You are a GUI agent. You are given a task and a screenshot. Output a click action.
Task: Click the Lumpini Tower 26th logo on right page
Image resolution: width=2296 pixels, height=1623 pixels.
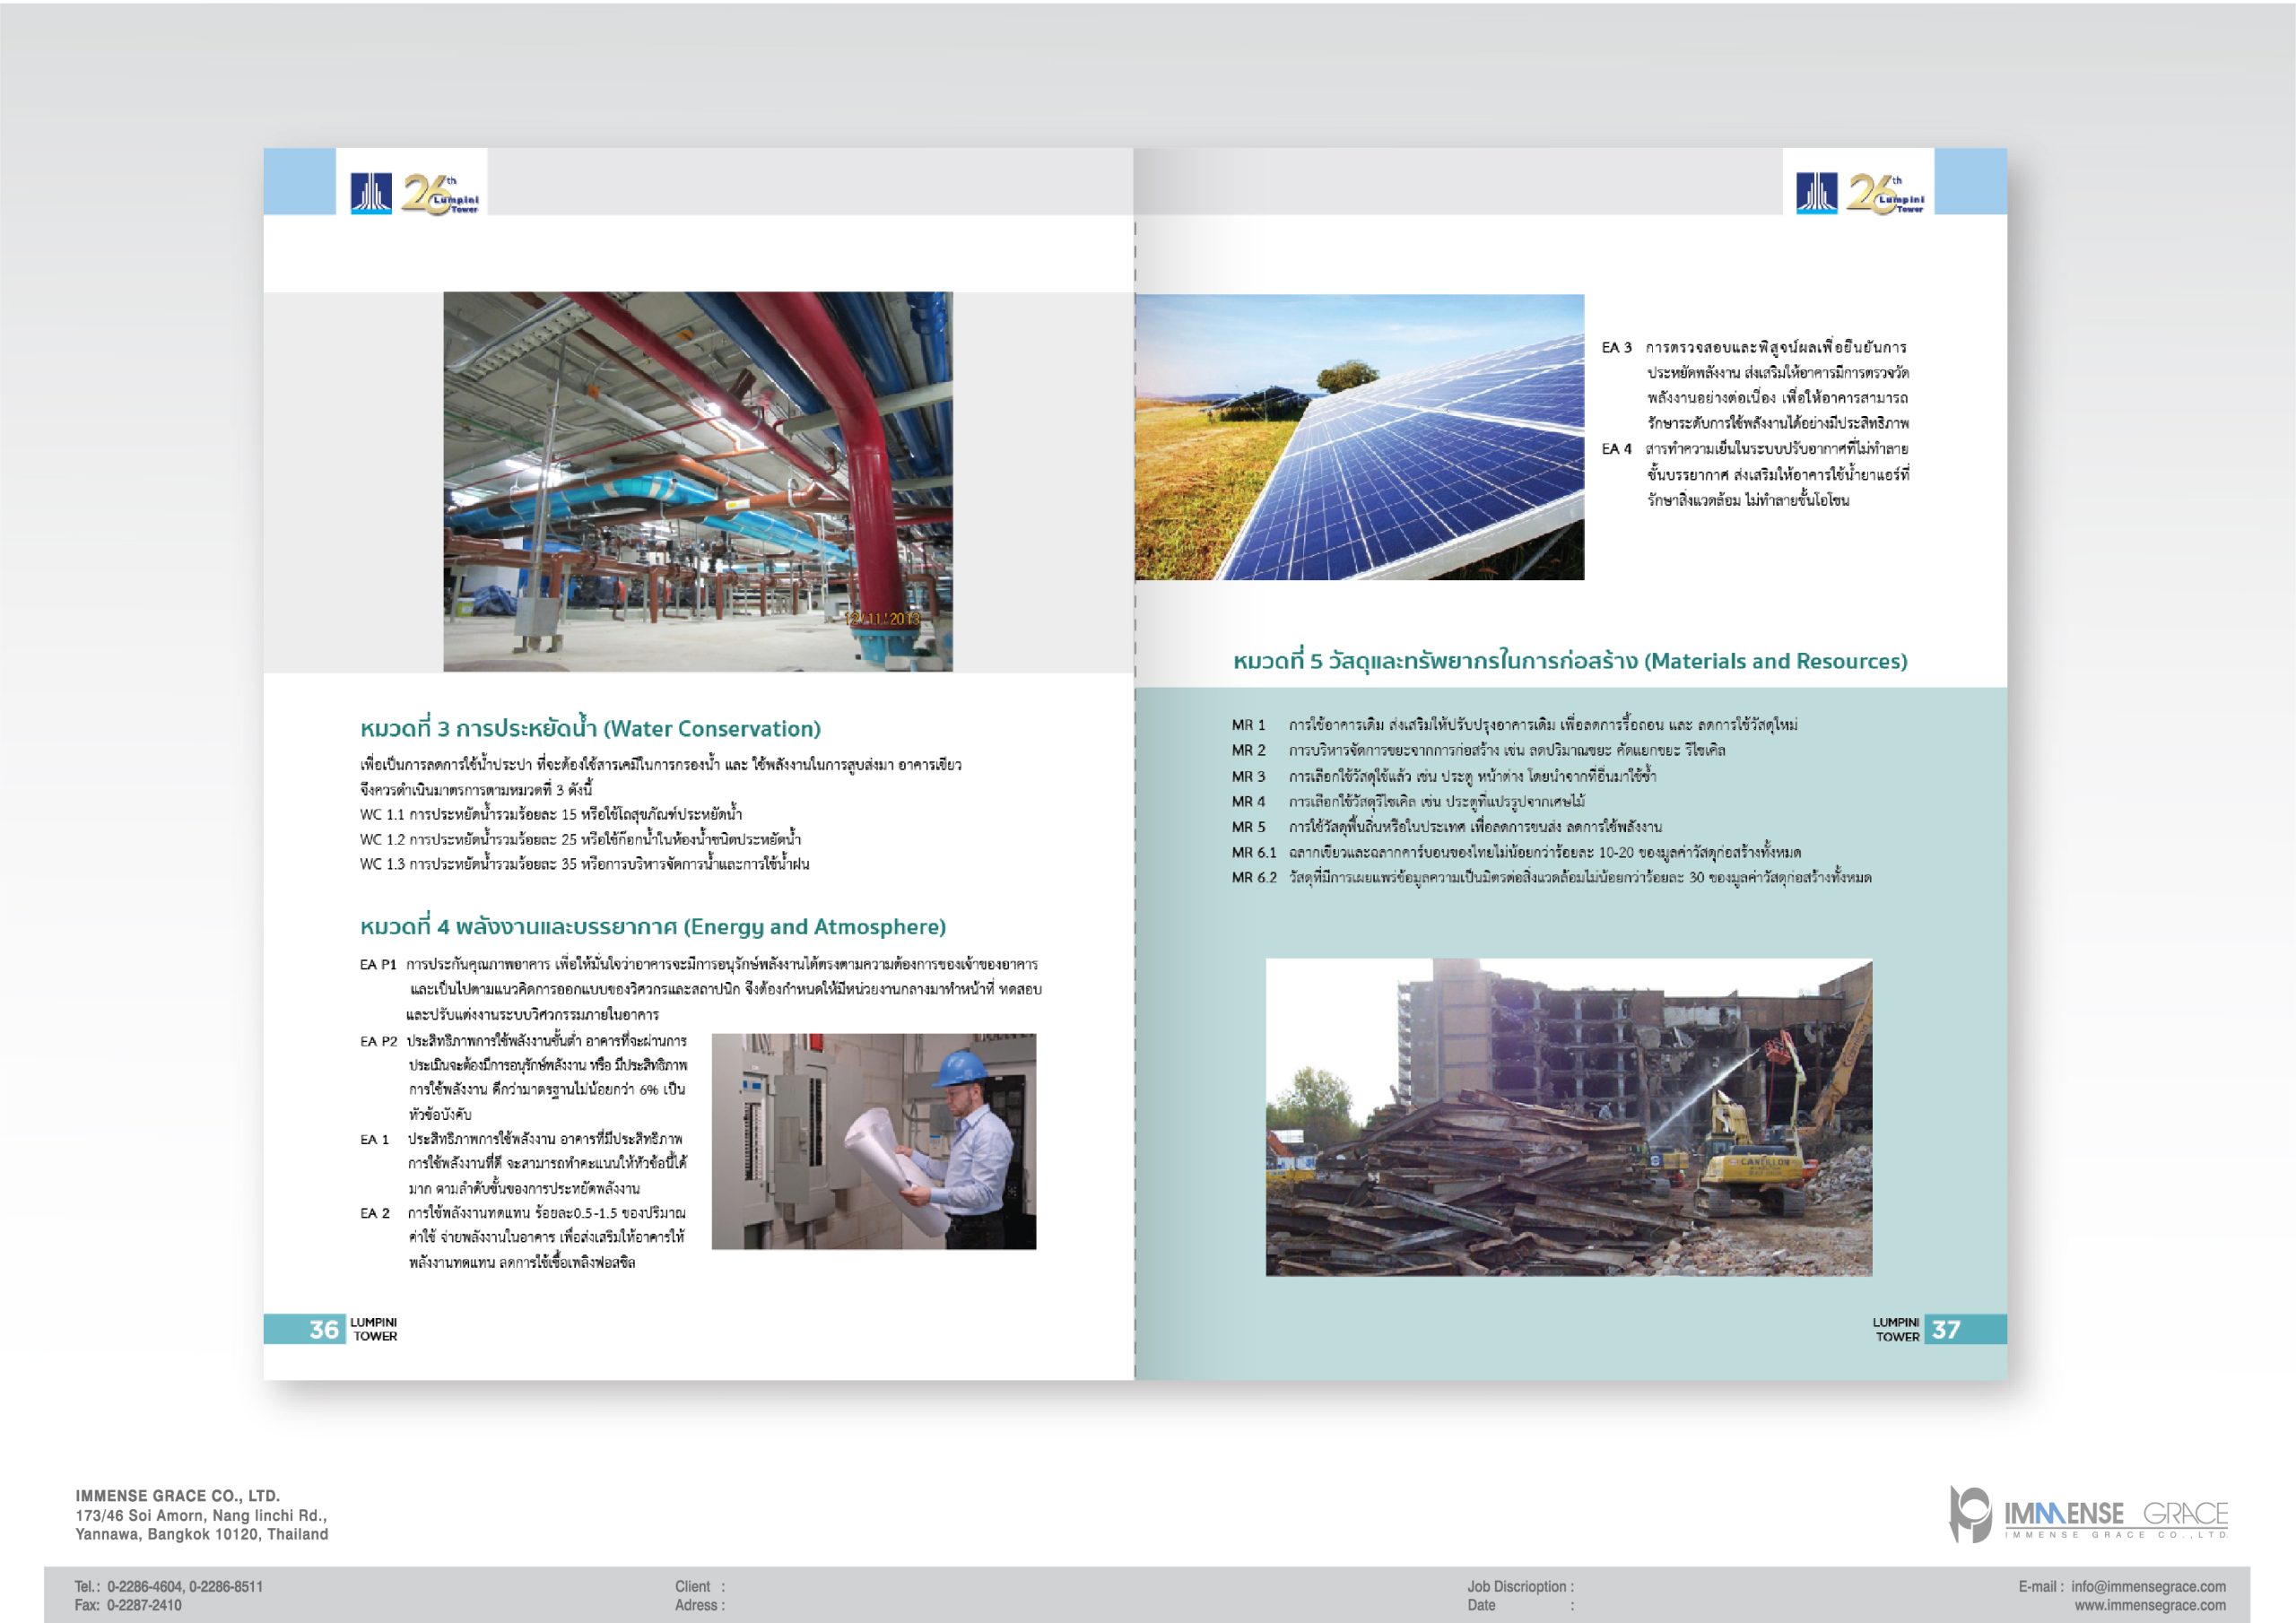point(1885,193)
